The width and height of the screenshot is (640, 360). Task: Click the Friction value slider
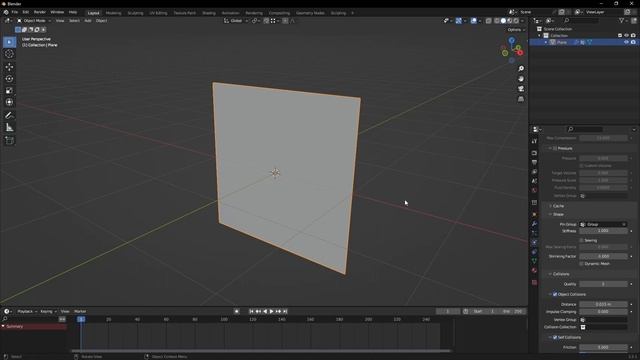[x=603, y=347]
